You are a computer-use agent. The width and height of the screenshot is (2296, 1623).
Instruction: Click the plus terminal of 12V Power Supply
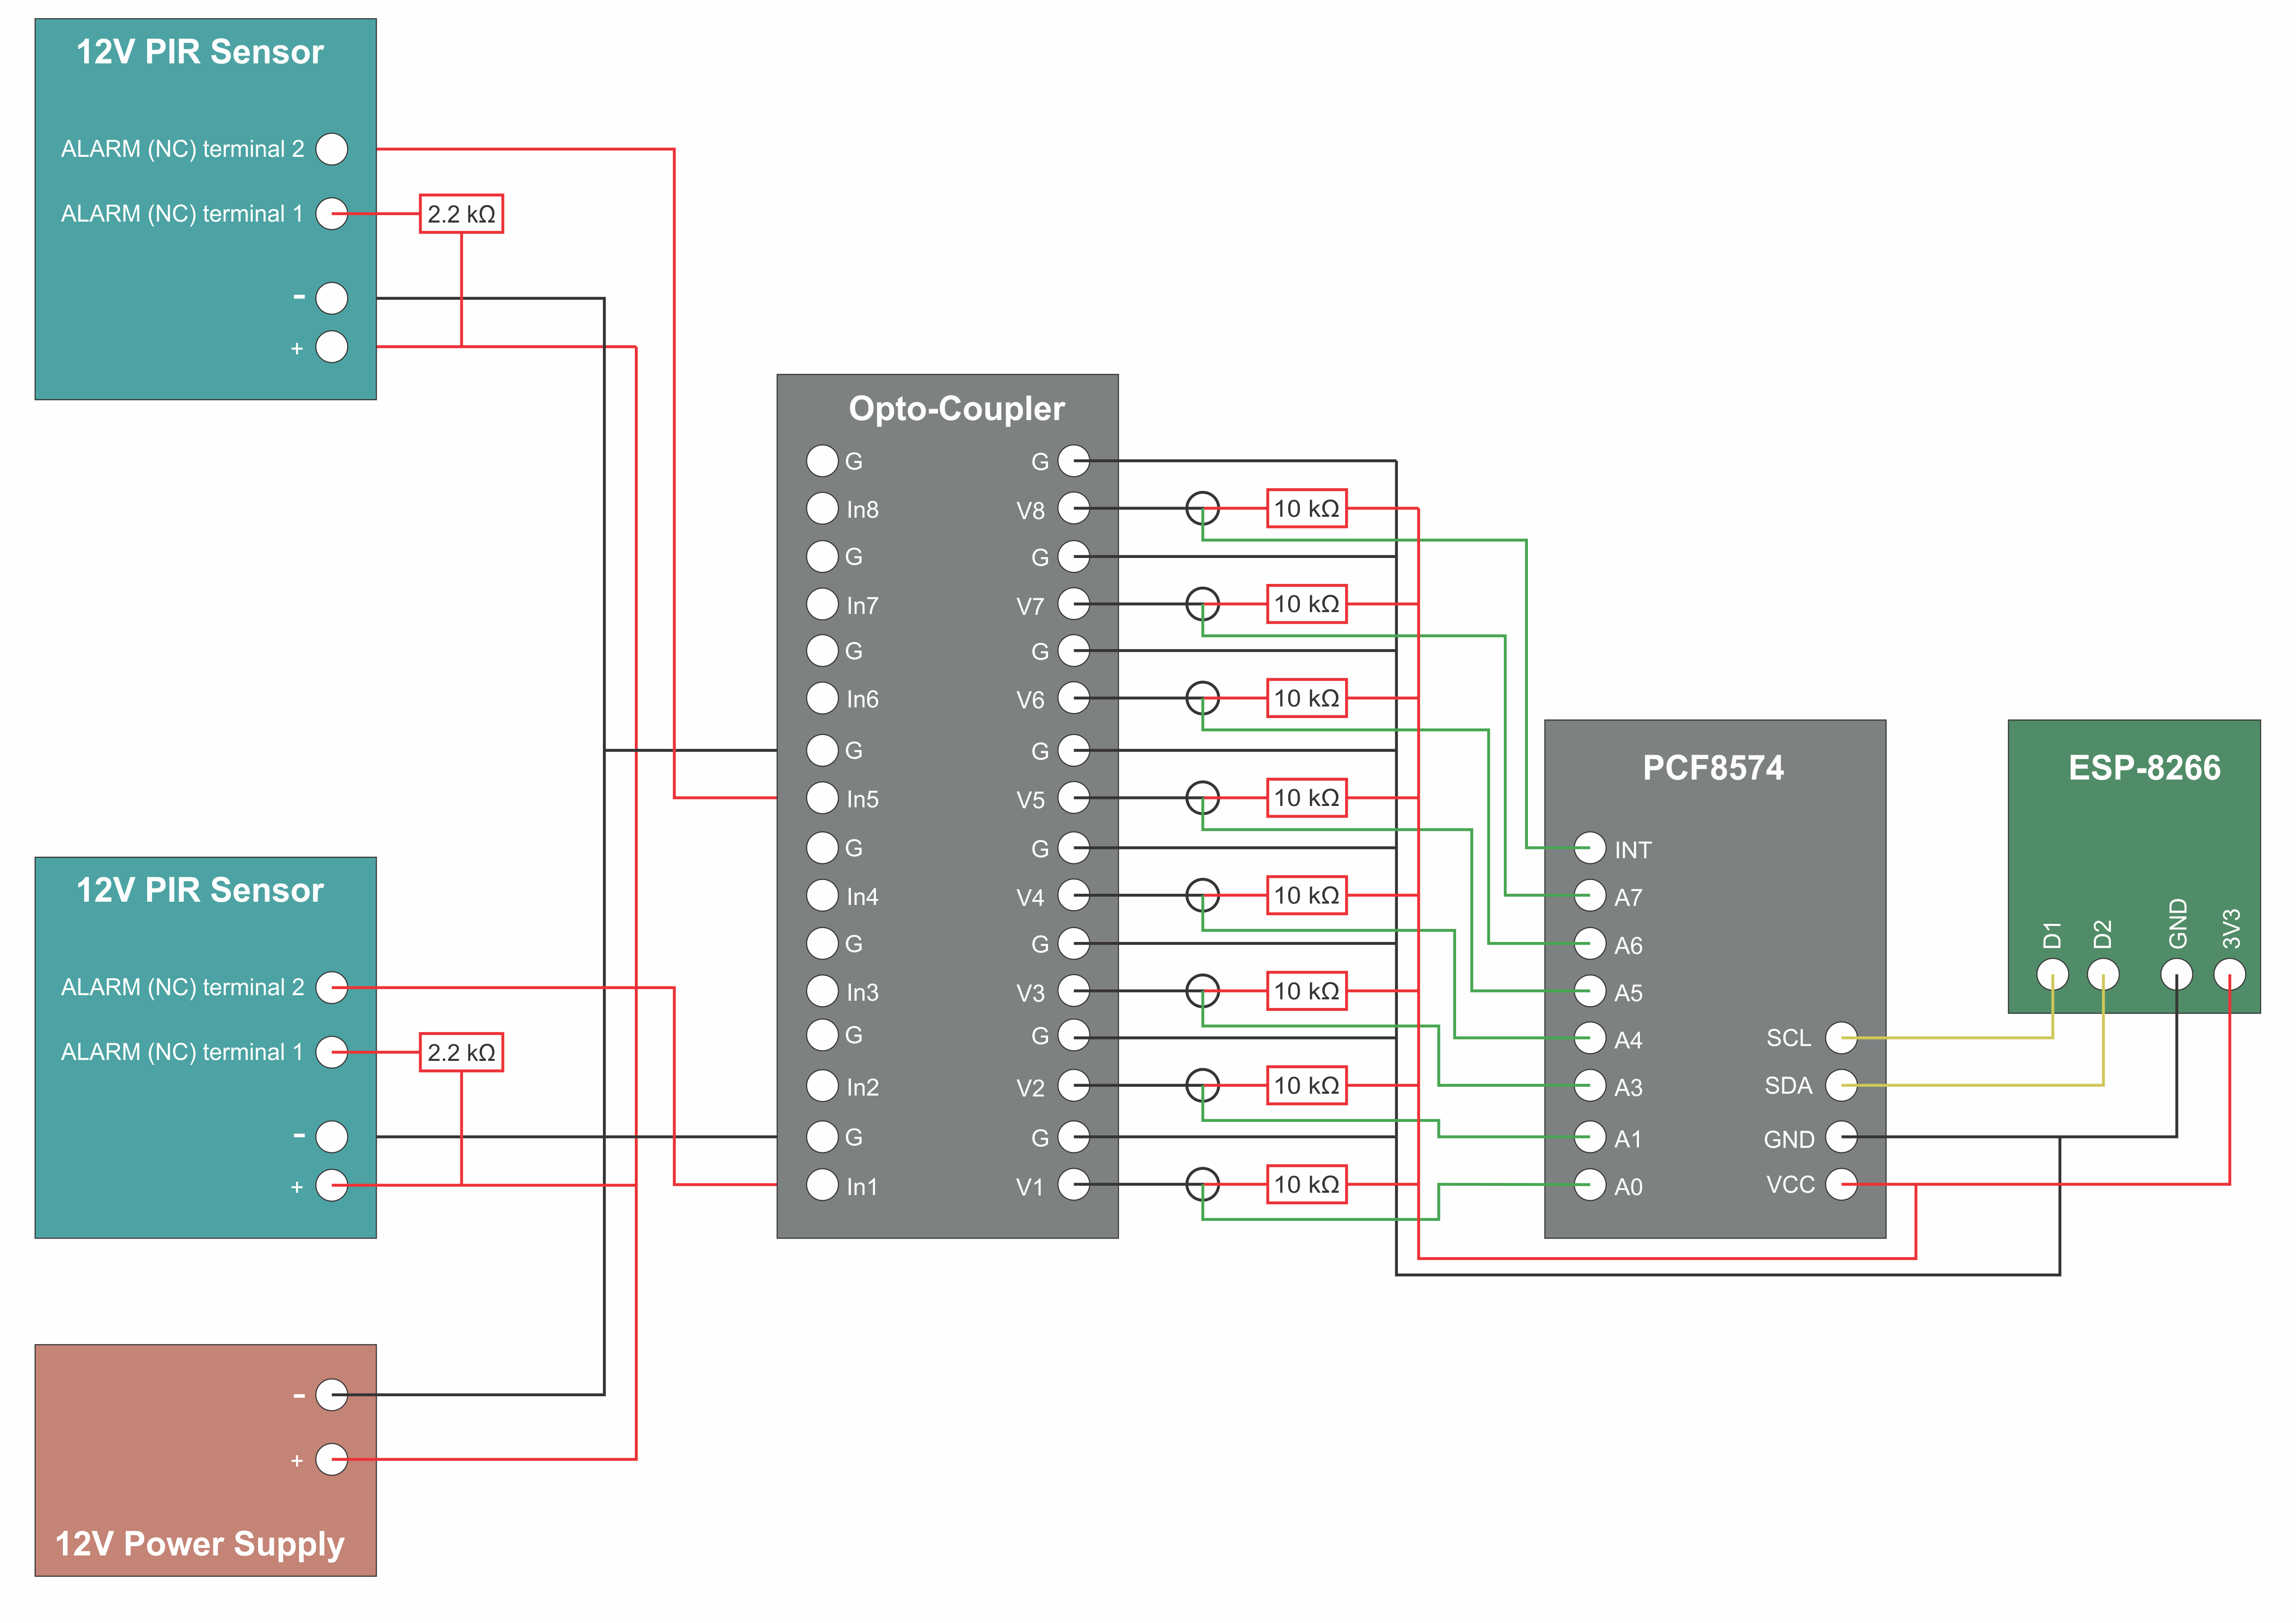point(332,1460)
